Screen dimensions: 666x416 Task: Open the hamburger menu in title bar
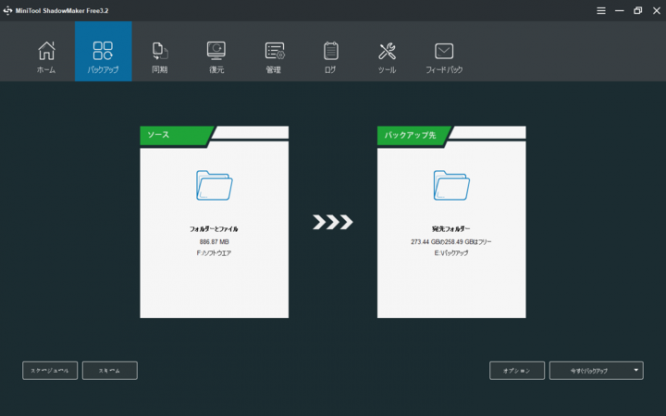(601, 11)
